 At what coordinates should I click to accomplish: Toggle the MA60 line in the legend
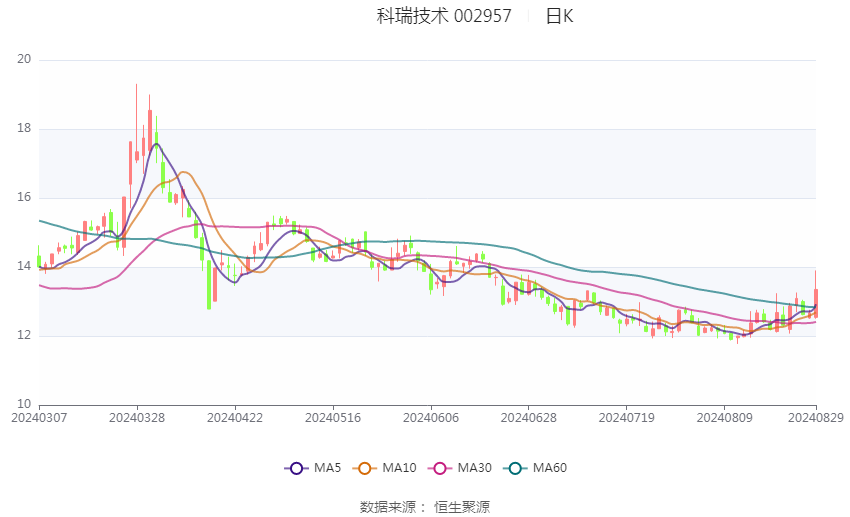point(535,468)
